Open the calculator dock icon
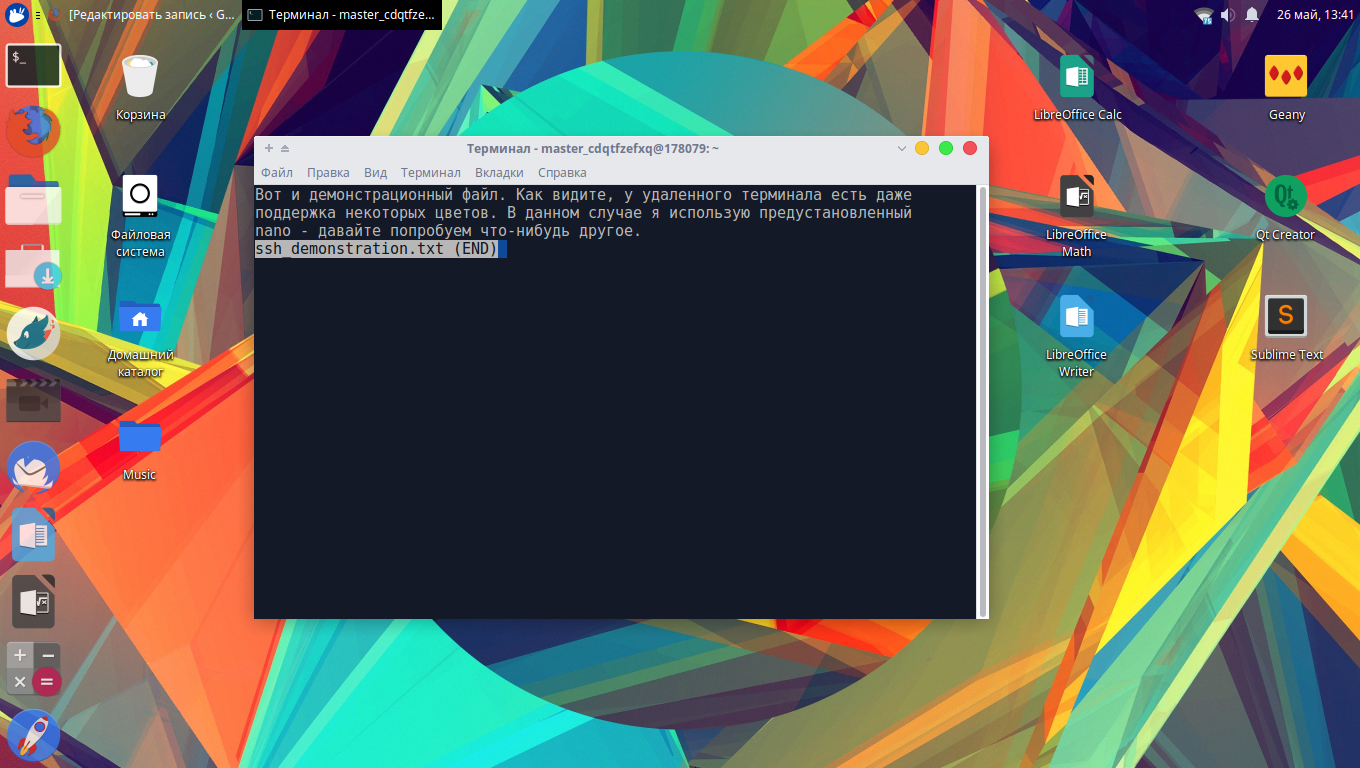 pyautogui.click(x=33, y=668)
